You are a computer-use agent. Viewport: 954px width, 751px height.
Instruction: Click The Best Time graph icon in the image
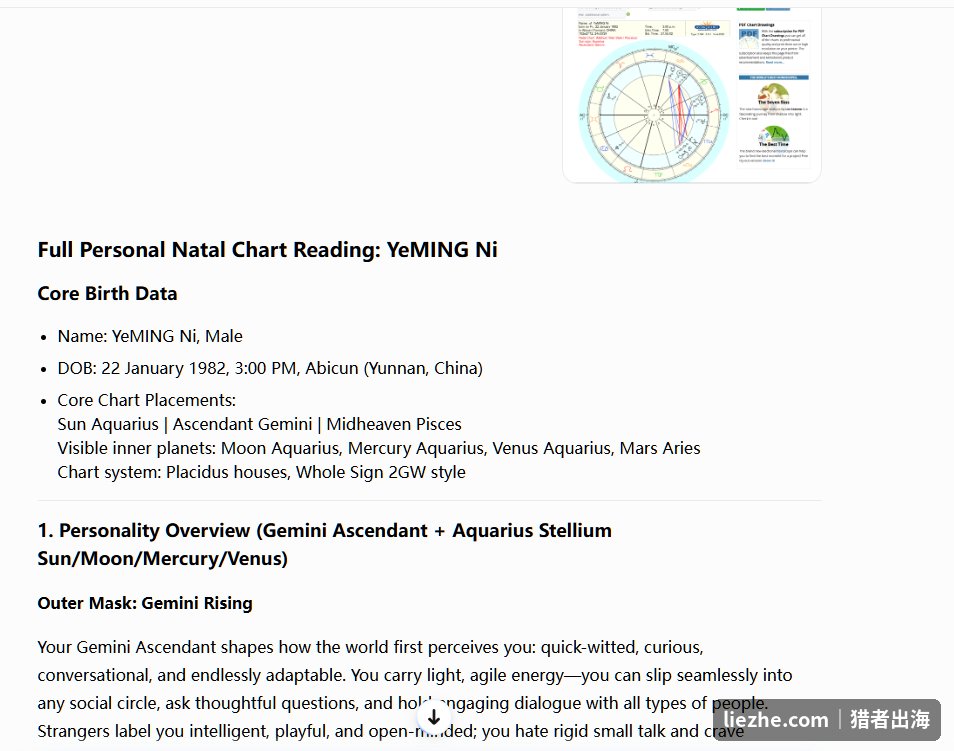coord(773,135)
